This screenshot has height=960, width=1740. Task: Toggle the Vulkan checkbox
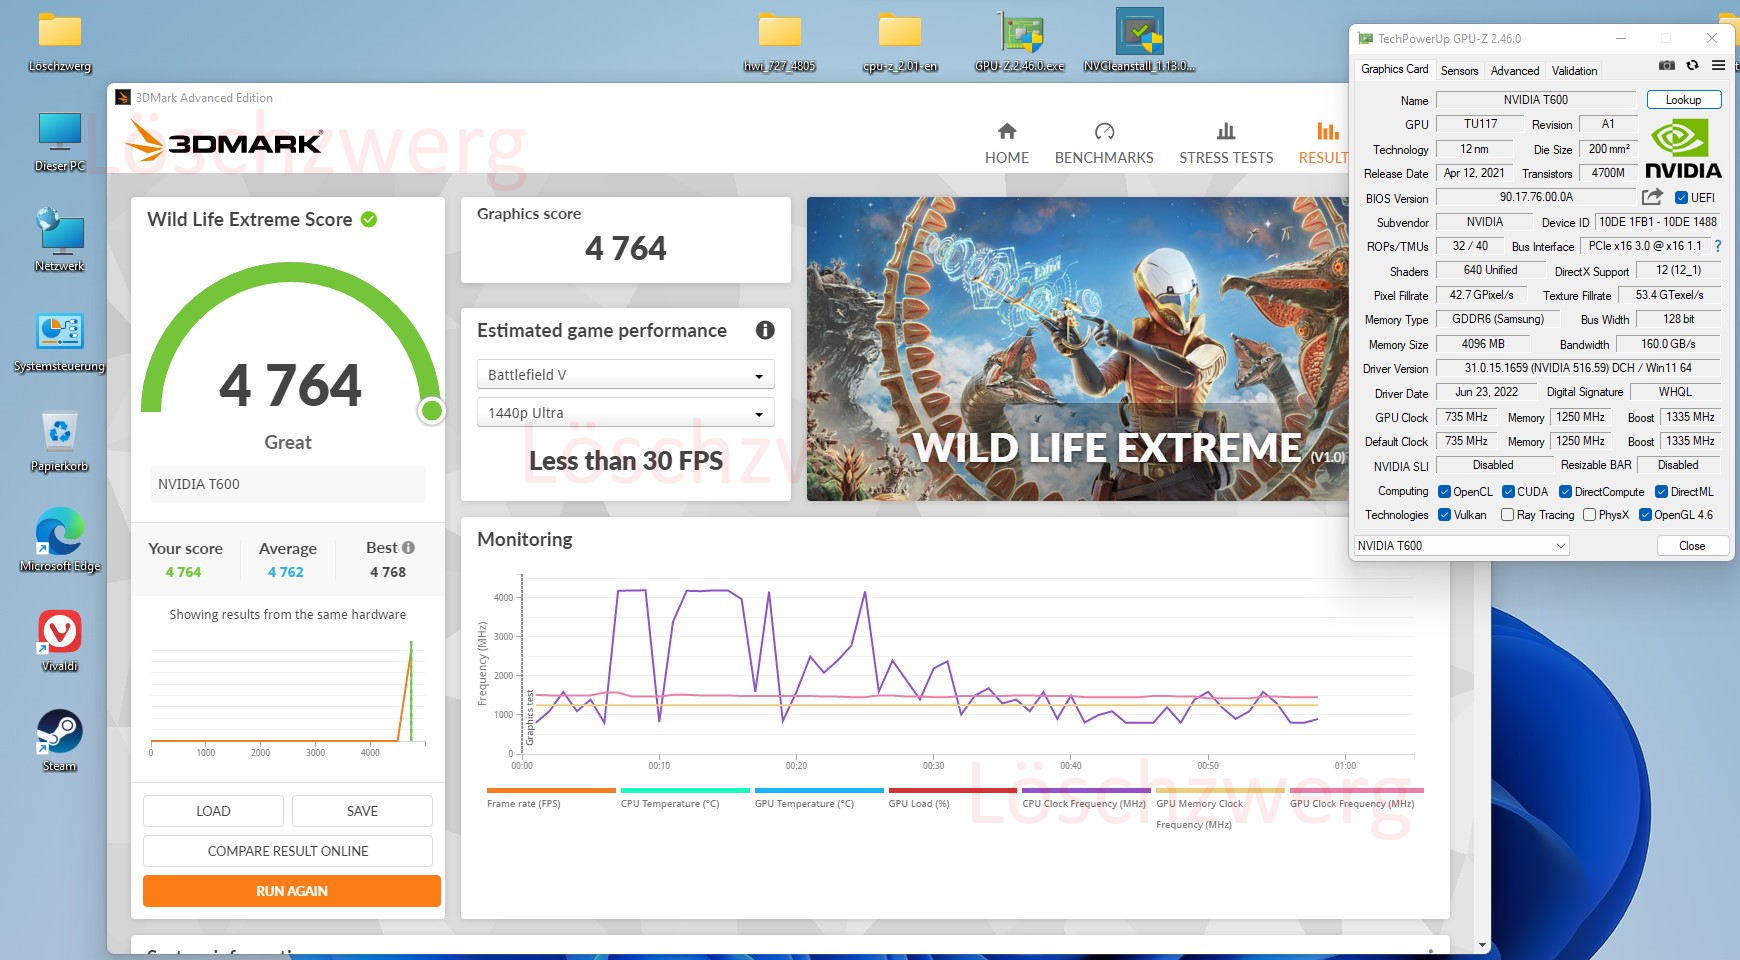1444,515
